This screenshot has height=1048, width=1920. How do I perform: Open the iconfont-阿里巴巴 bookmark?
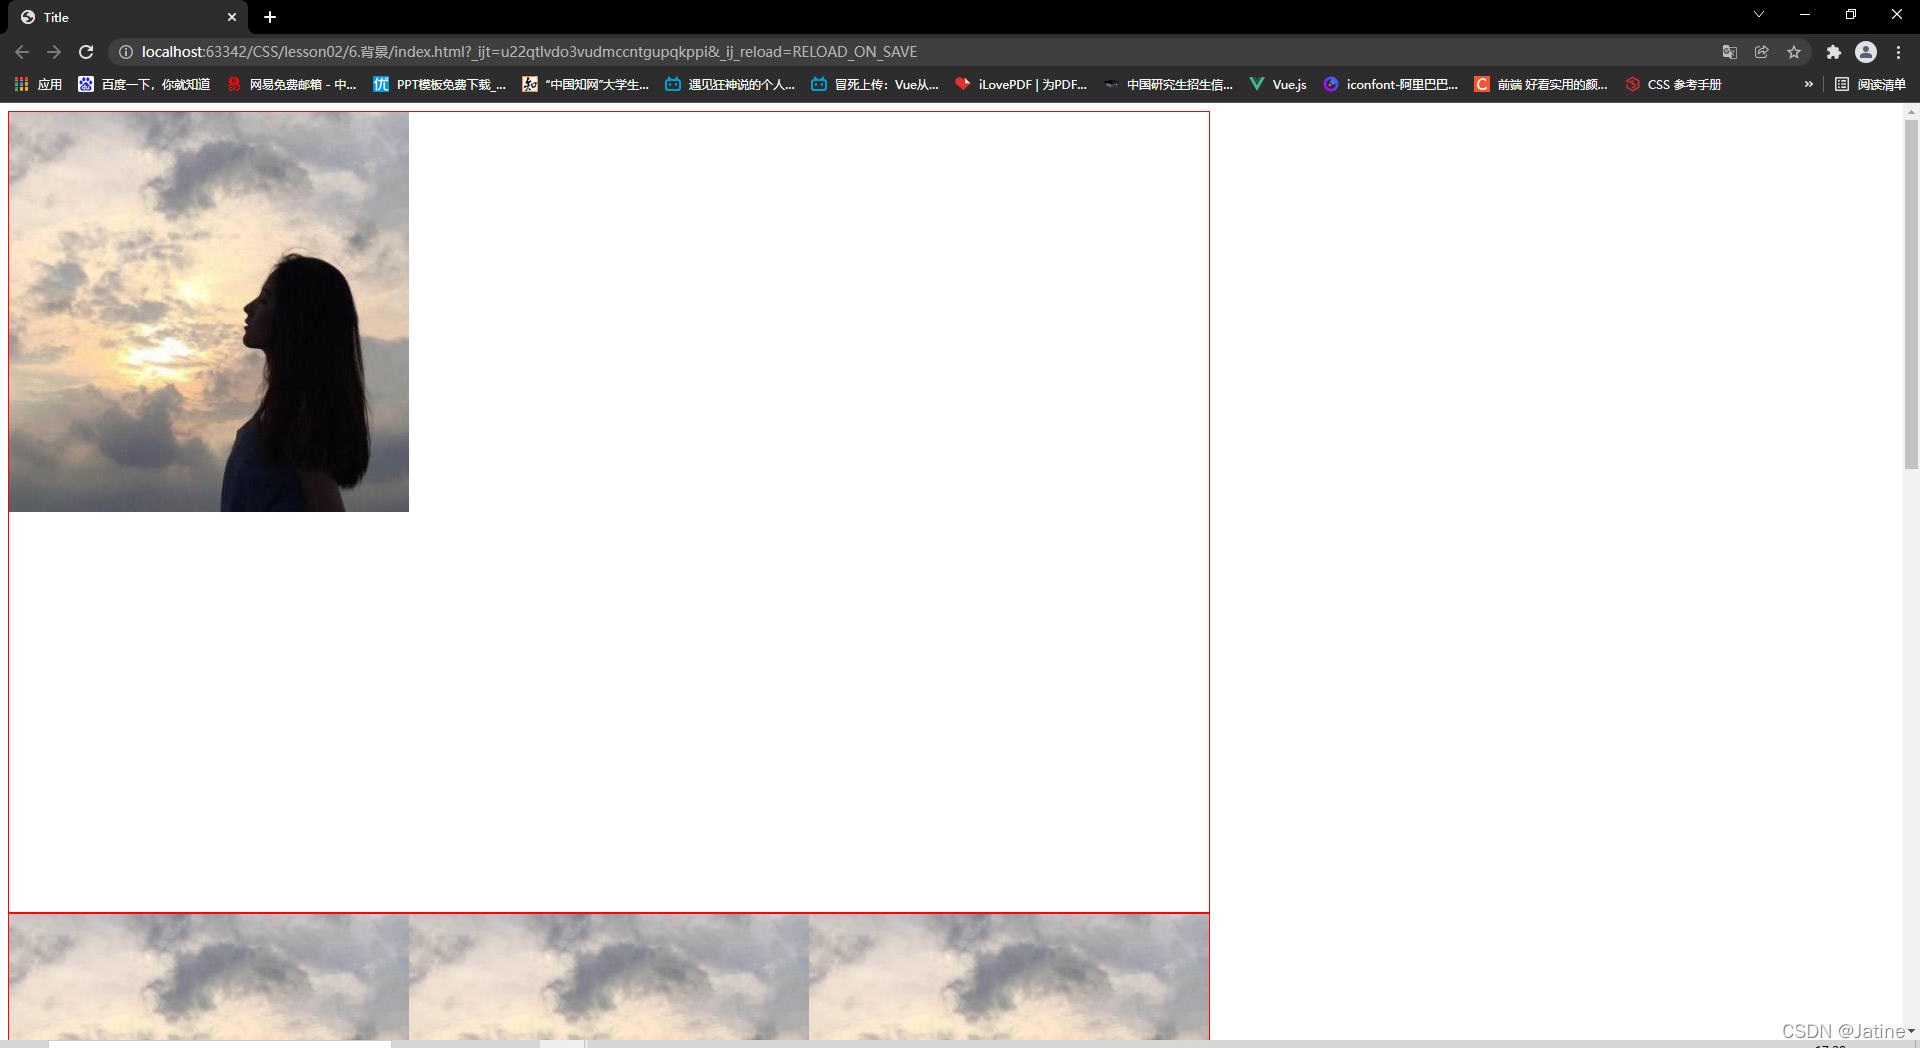pyautogui.click(x=1391, y=84)
